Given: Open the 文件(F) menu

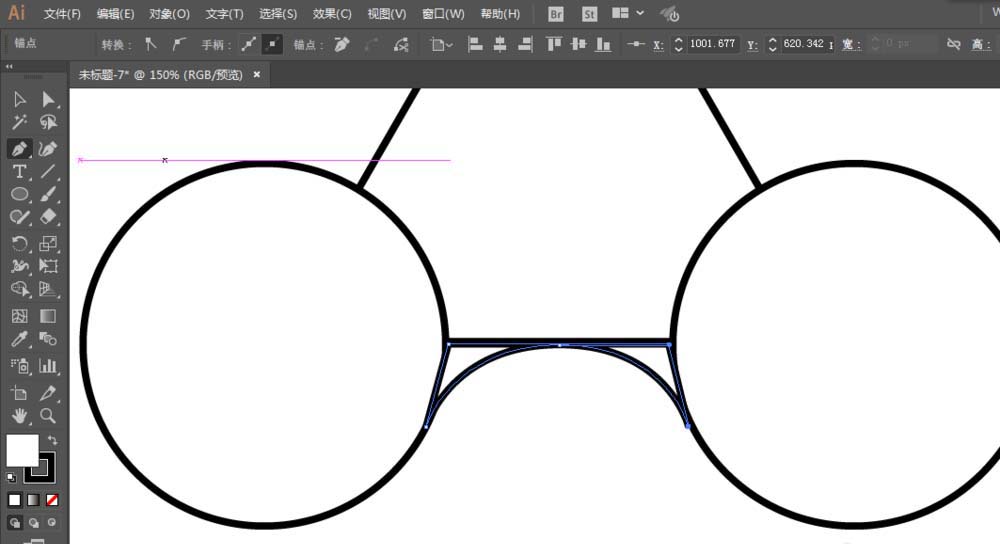Looking at the screenshot, I should click(62, 13).
